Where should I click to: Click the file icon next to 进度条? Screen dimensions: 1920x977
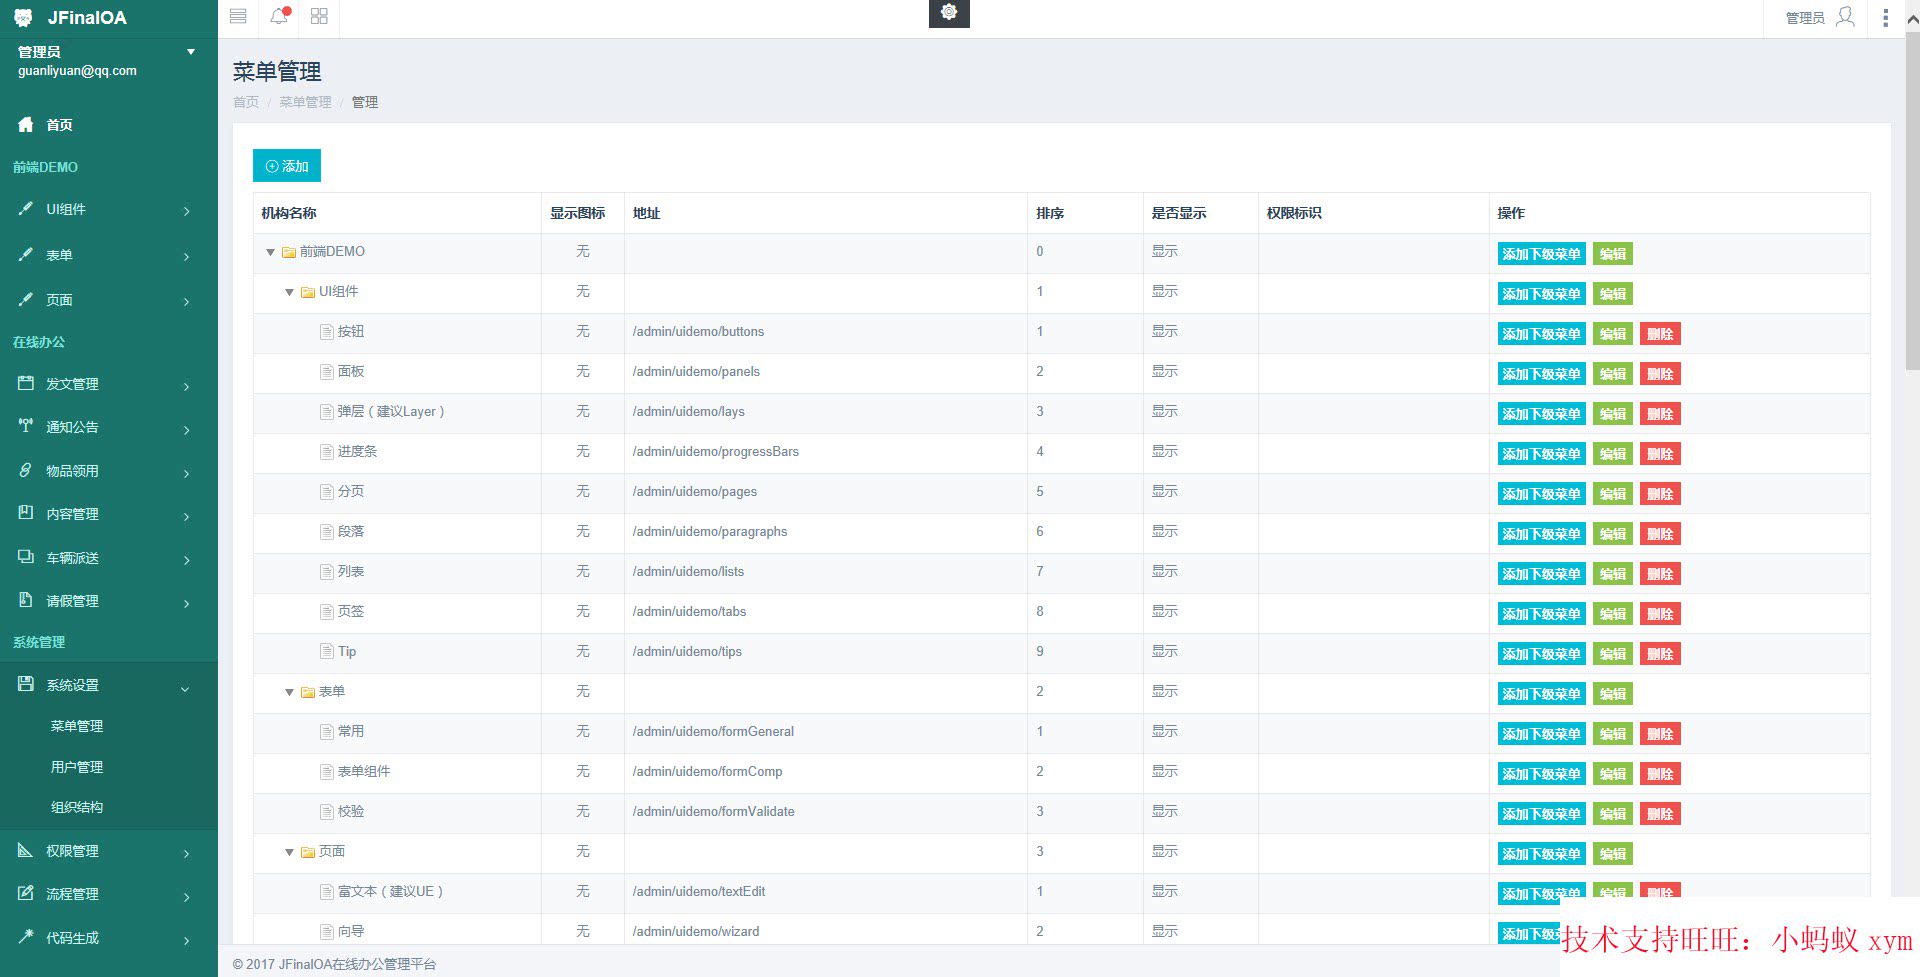[x=326, y=451]
